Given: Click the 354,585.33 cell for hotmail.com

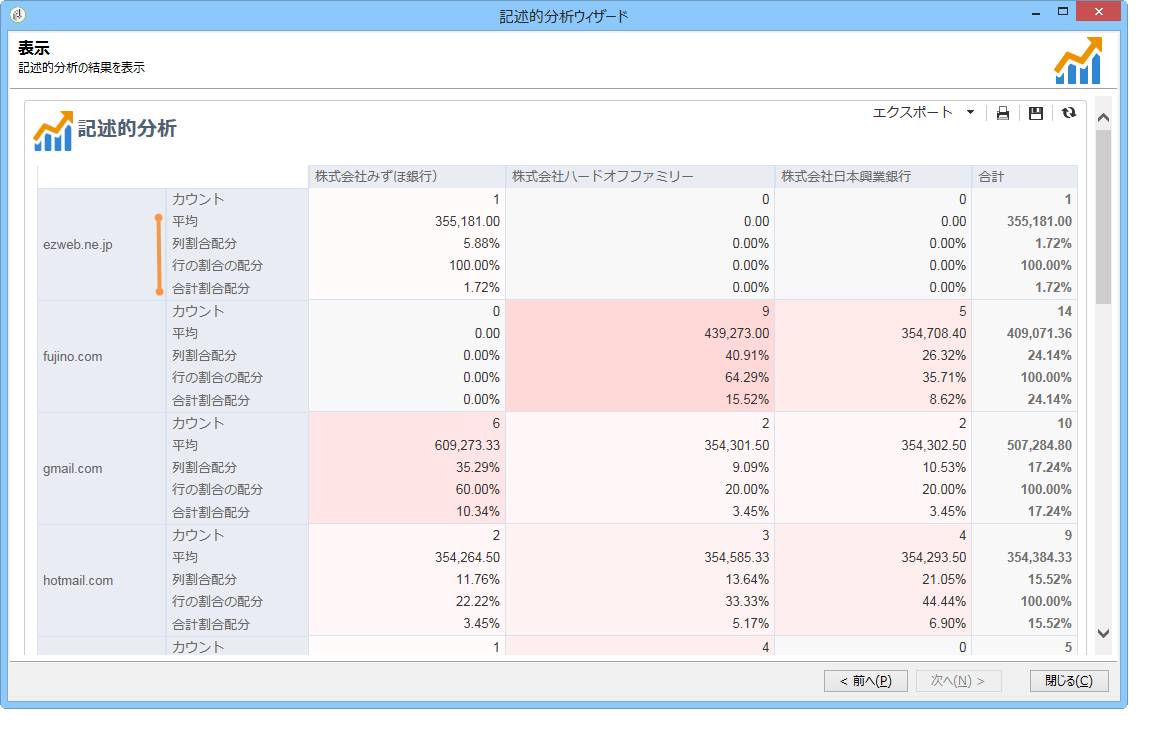Looking at the screenshot, I should 736,558.
